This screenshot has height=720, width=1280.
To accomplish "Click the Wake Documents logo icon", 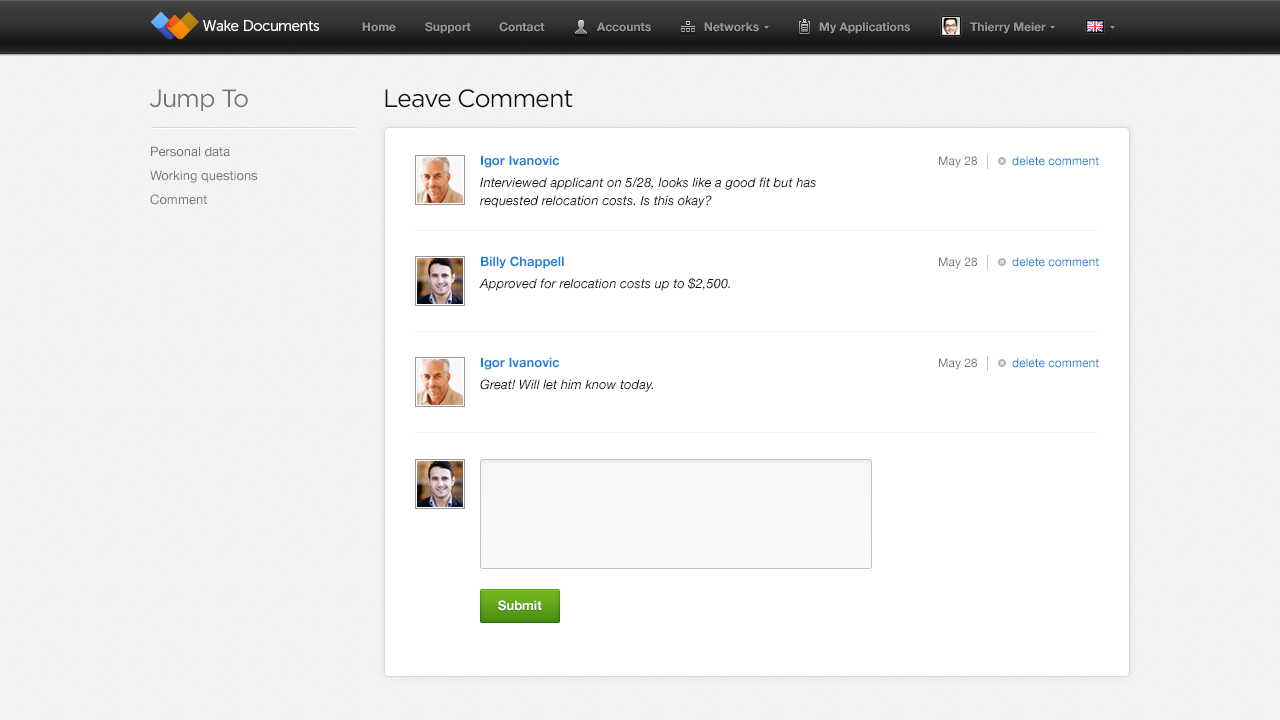I will tap(174, 26).
